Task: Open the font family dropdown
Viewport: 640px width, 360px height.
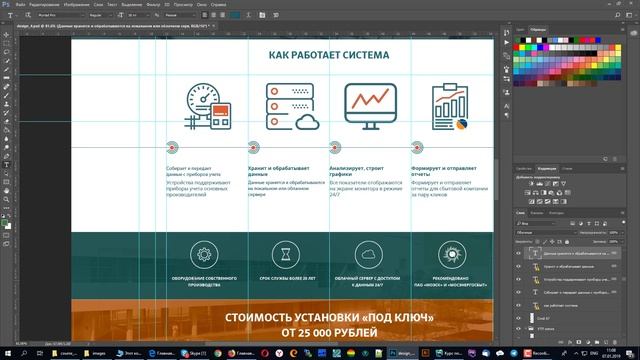Action: (60, 15)
